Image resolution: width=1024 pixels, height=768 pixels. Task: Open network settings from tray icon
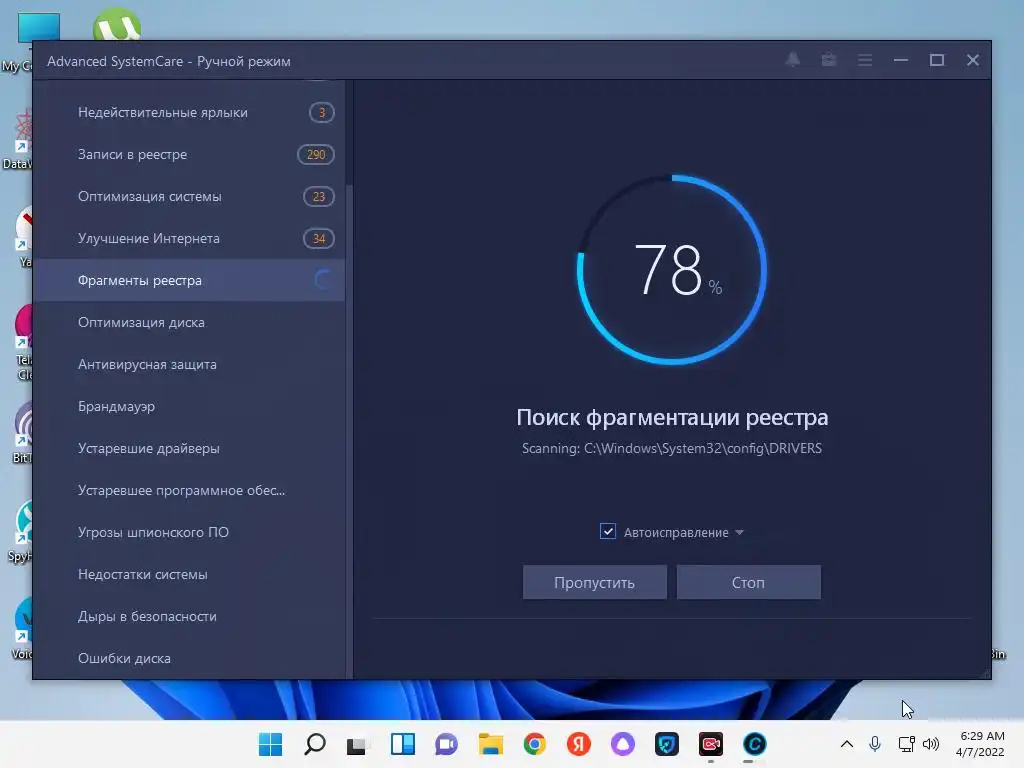pyautogui.click(x=906, y=743)
